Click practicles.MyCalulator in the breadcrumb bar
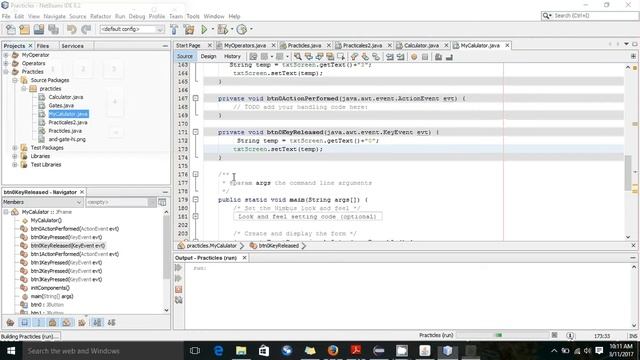Image resolution: width=640 pixels, height=360 pixels. [211, 246]
